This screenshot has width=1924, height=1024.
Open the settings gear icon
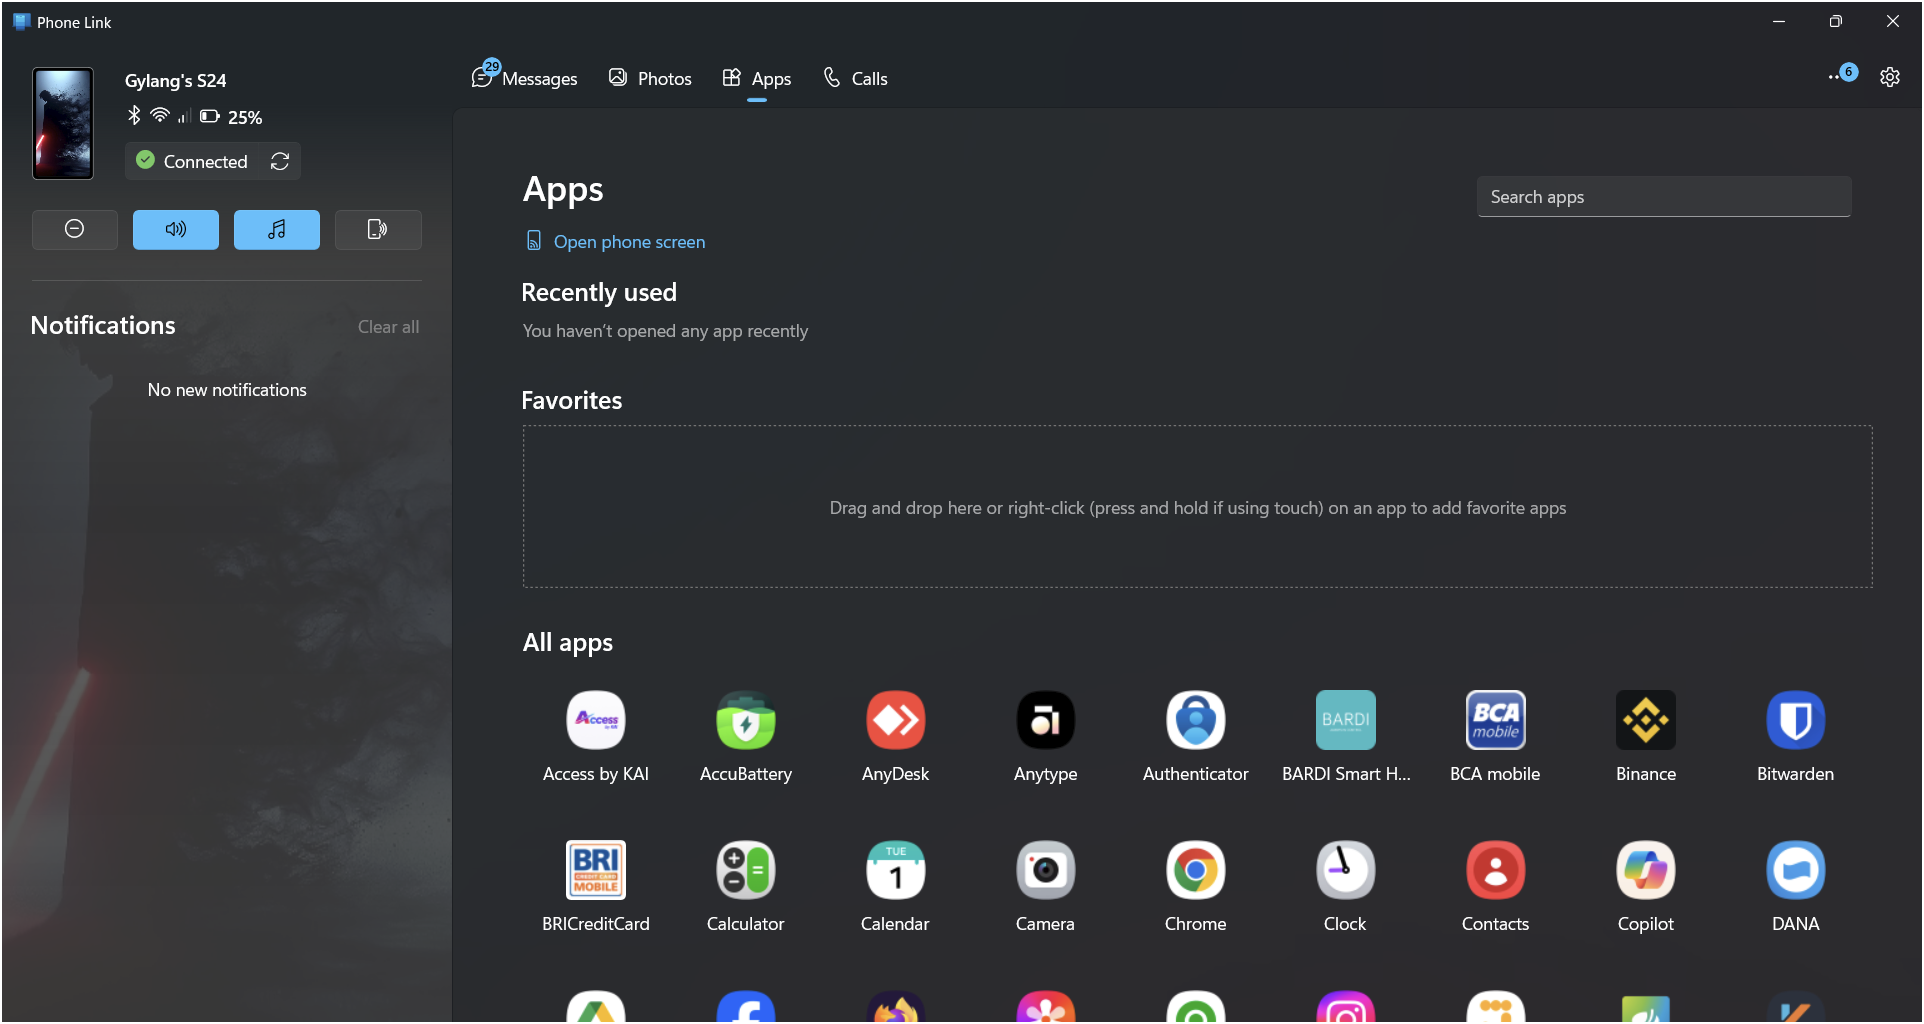(1889, 77)
